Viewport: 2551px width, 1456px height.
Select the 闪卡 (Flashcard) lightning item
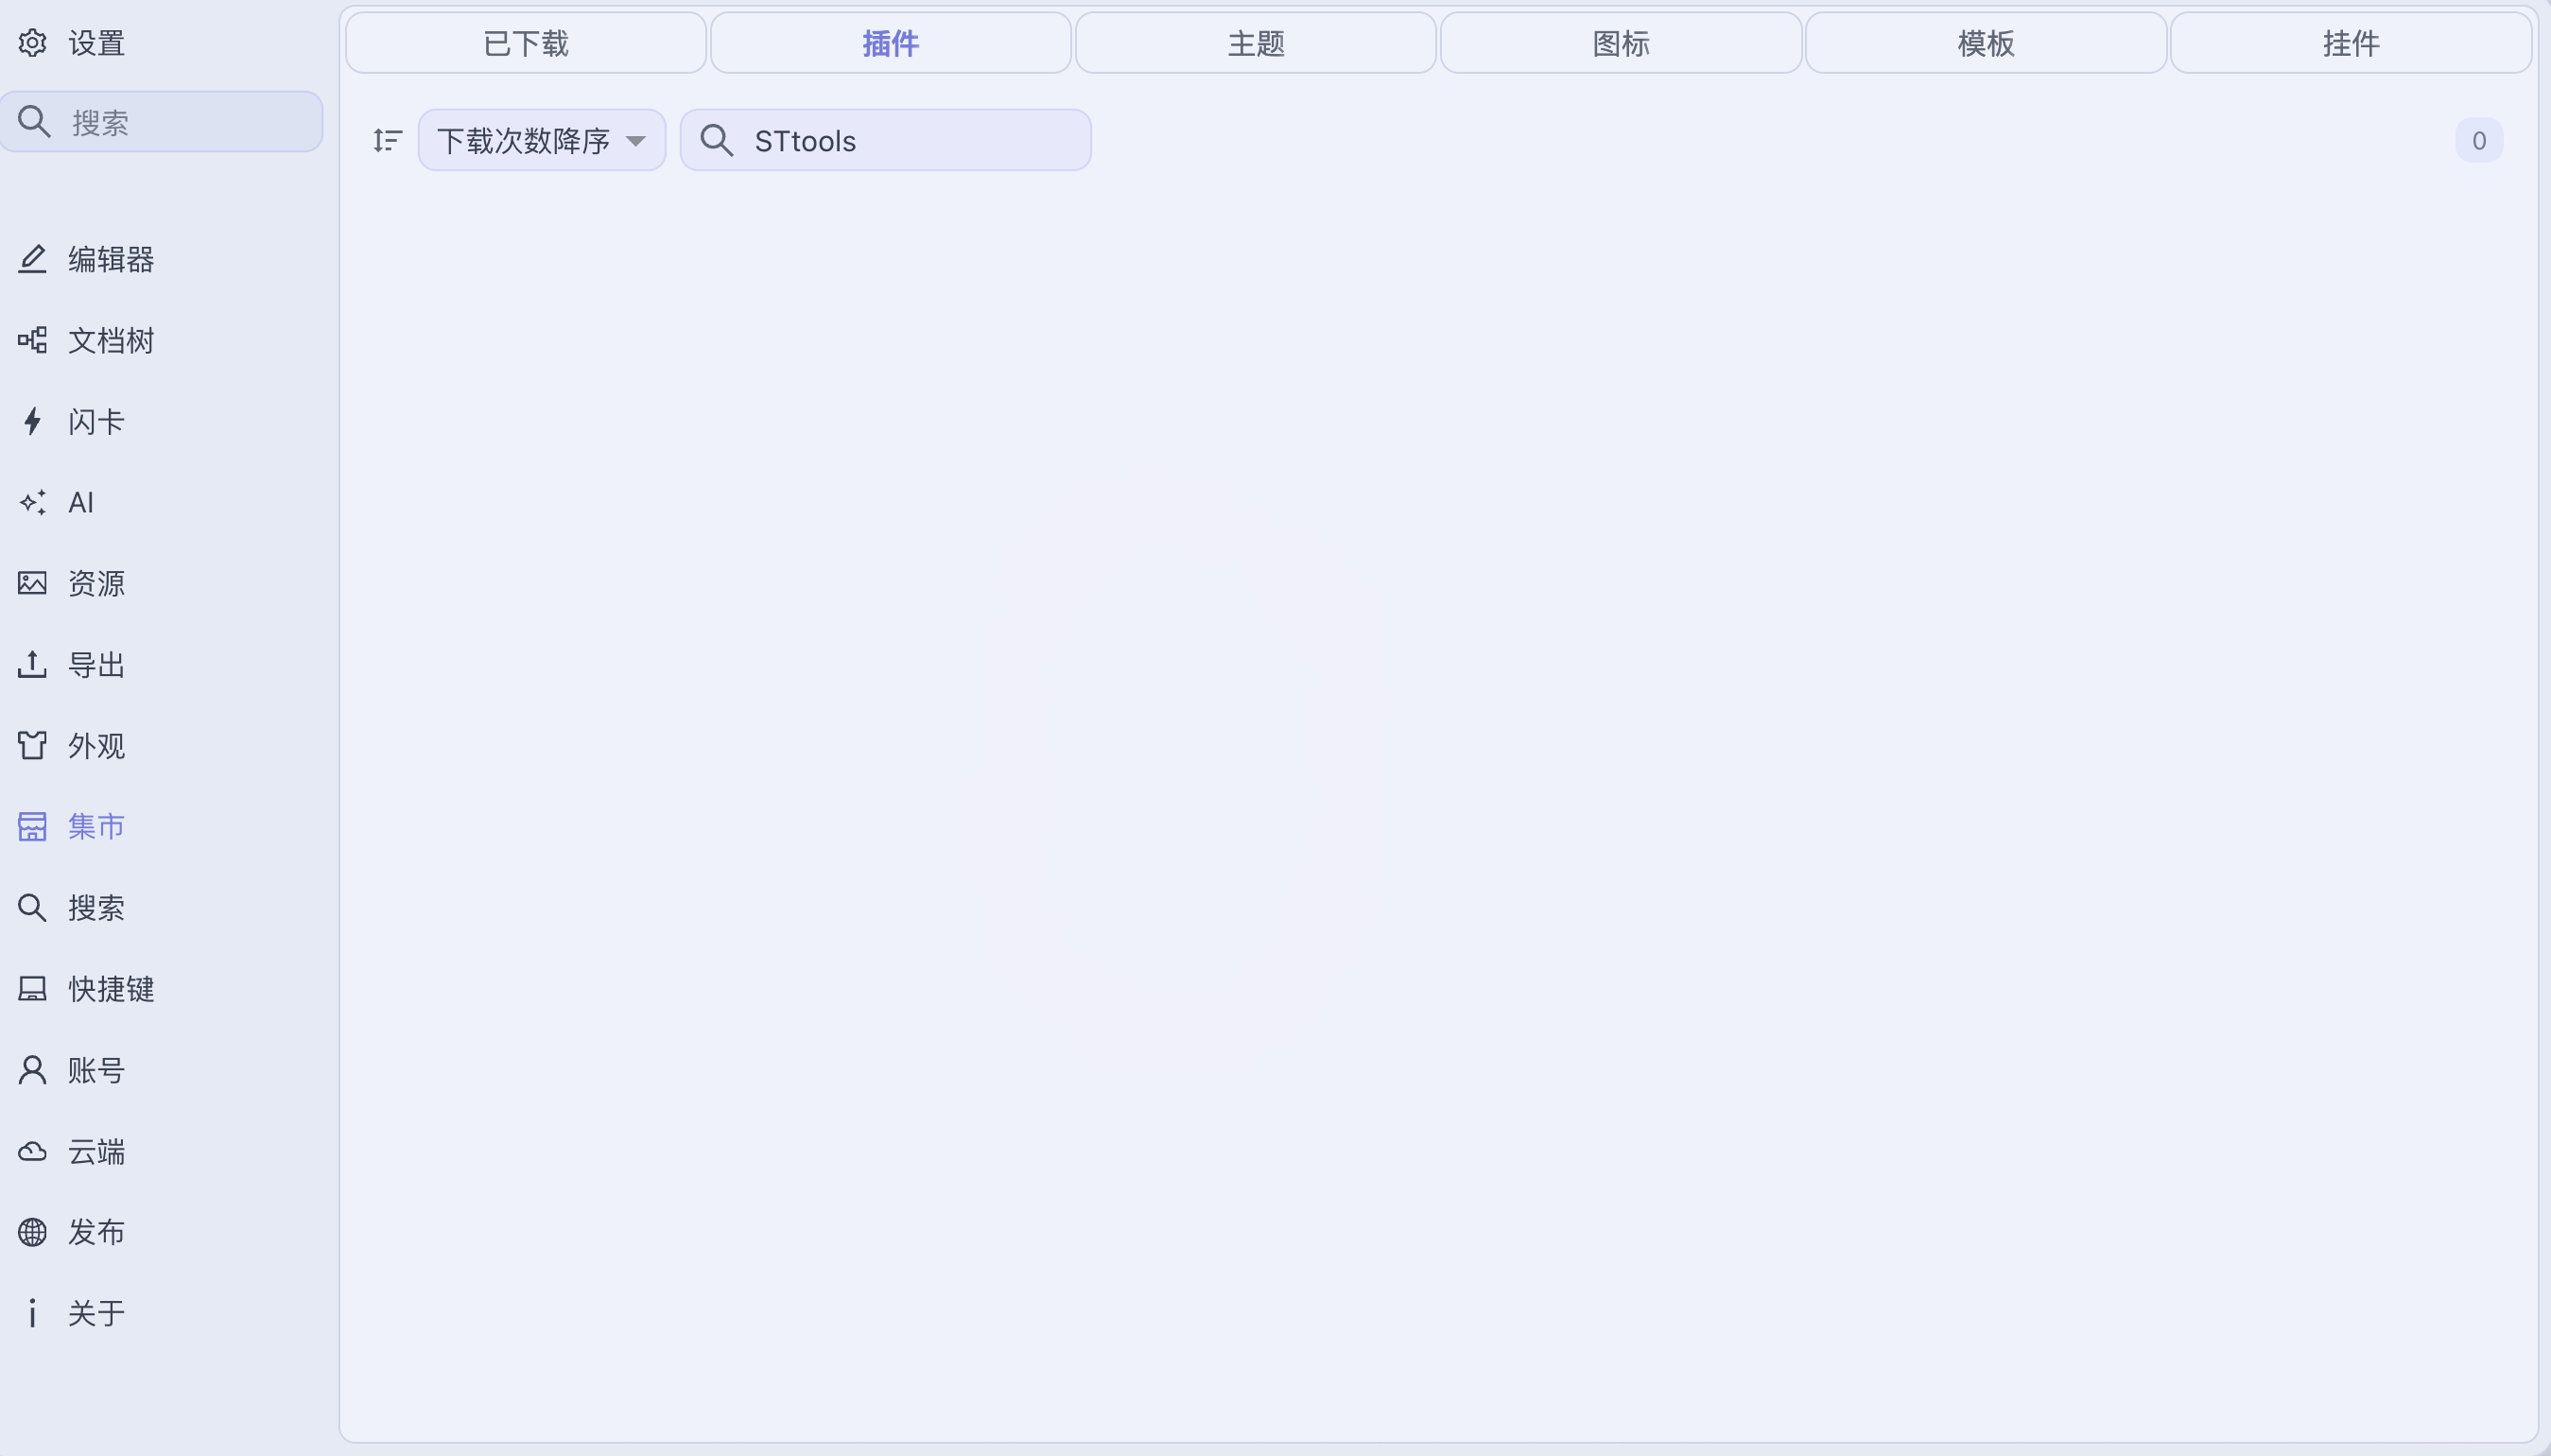[96, 422]
